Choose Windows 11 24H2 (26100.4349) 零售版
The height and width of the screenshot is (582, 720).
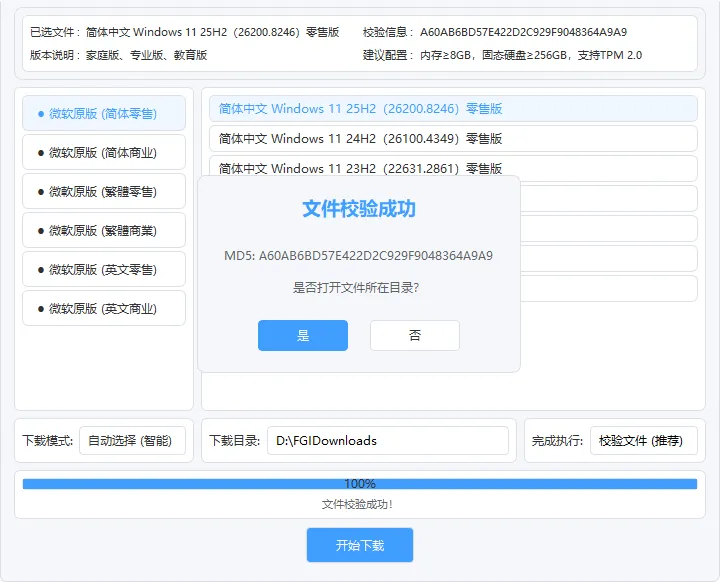click(x=453, y=139)
